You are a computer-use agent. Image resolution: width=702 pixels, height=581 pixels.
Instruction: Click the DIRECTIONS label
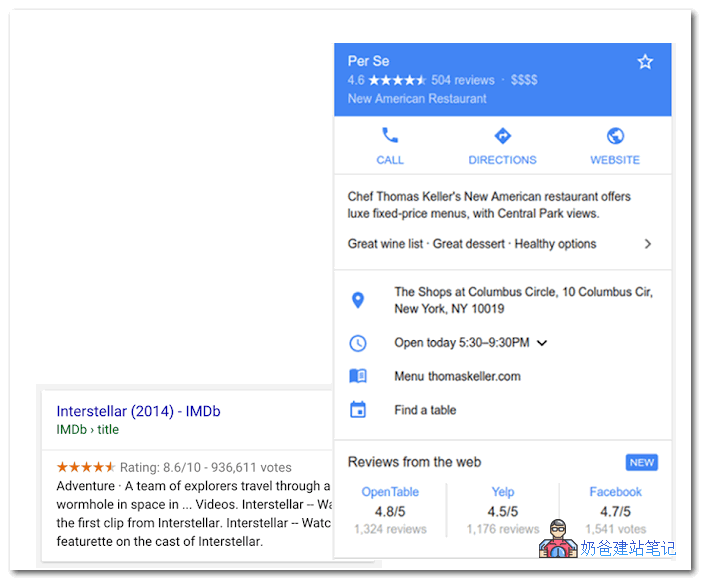pyautogui.click(x=502, y=160)
